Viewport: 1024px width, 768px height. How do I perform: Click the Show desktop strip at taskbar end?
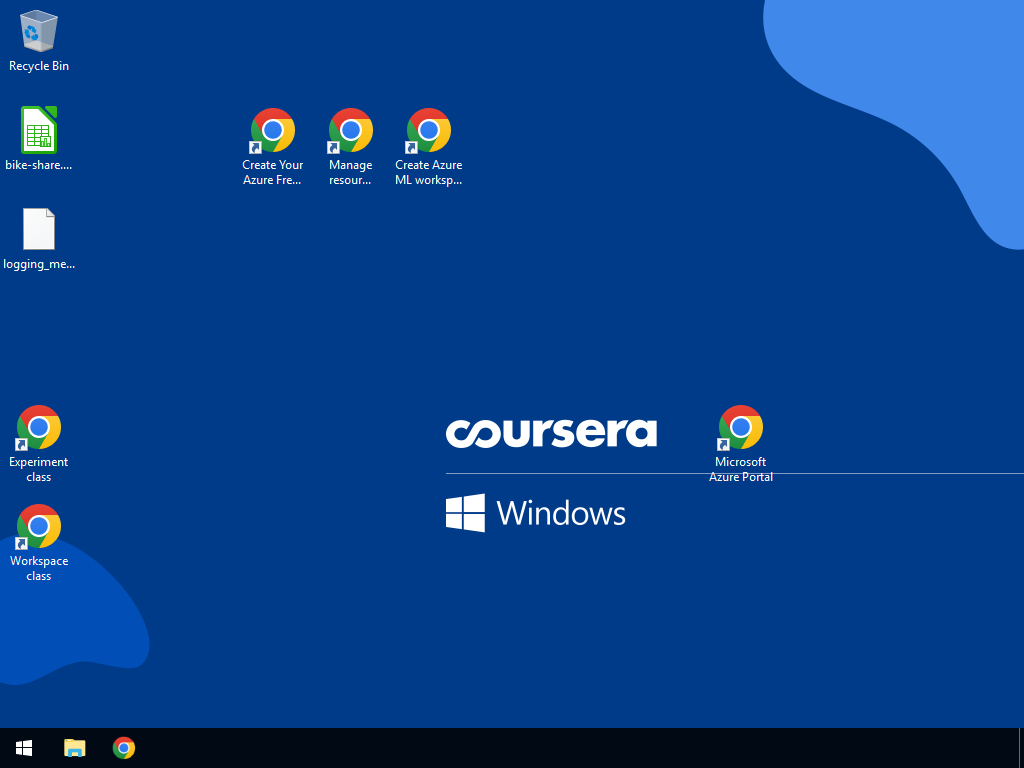(x=1021, y=748)
